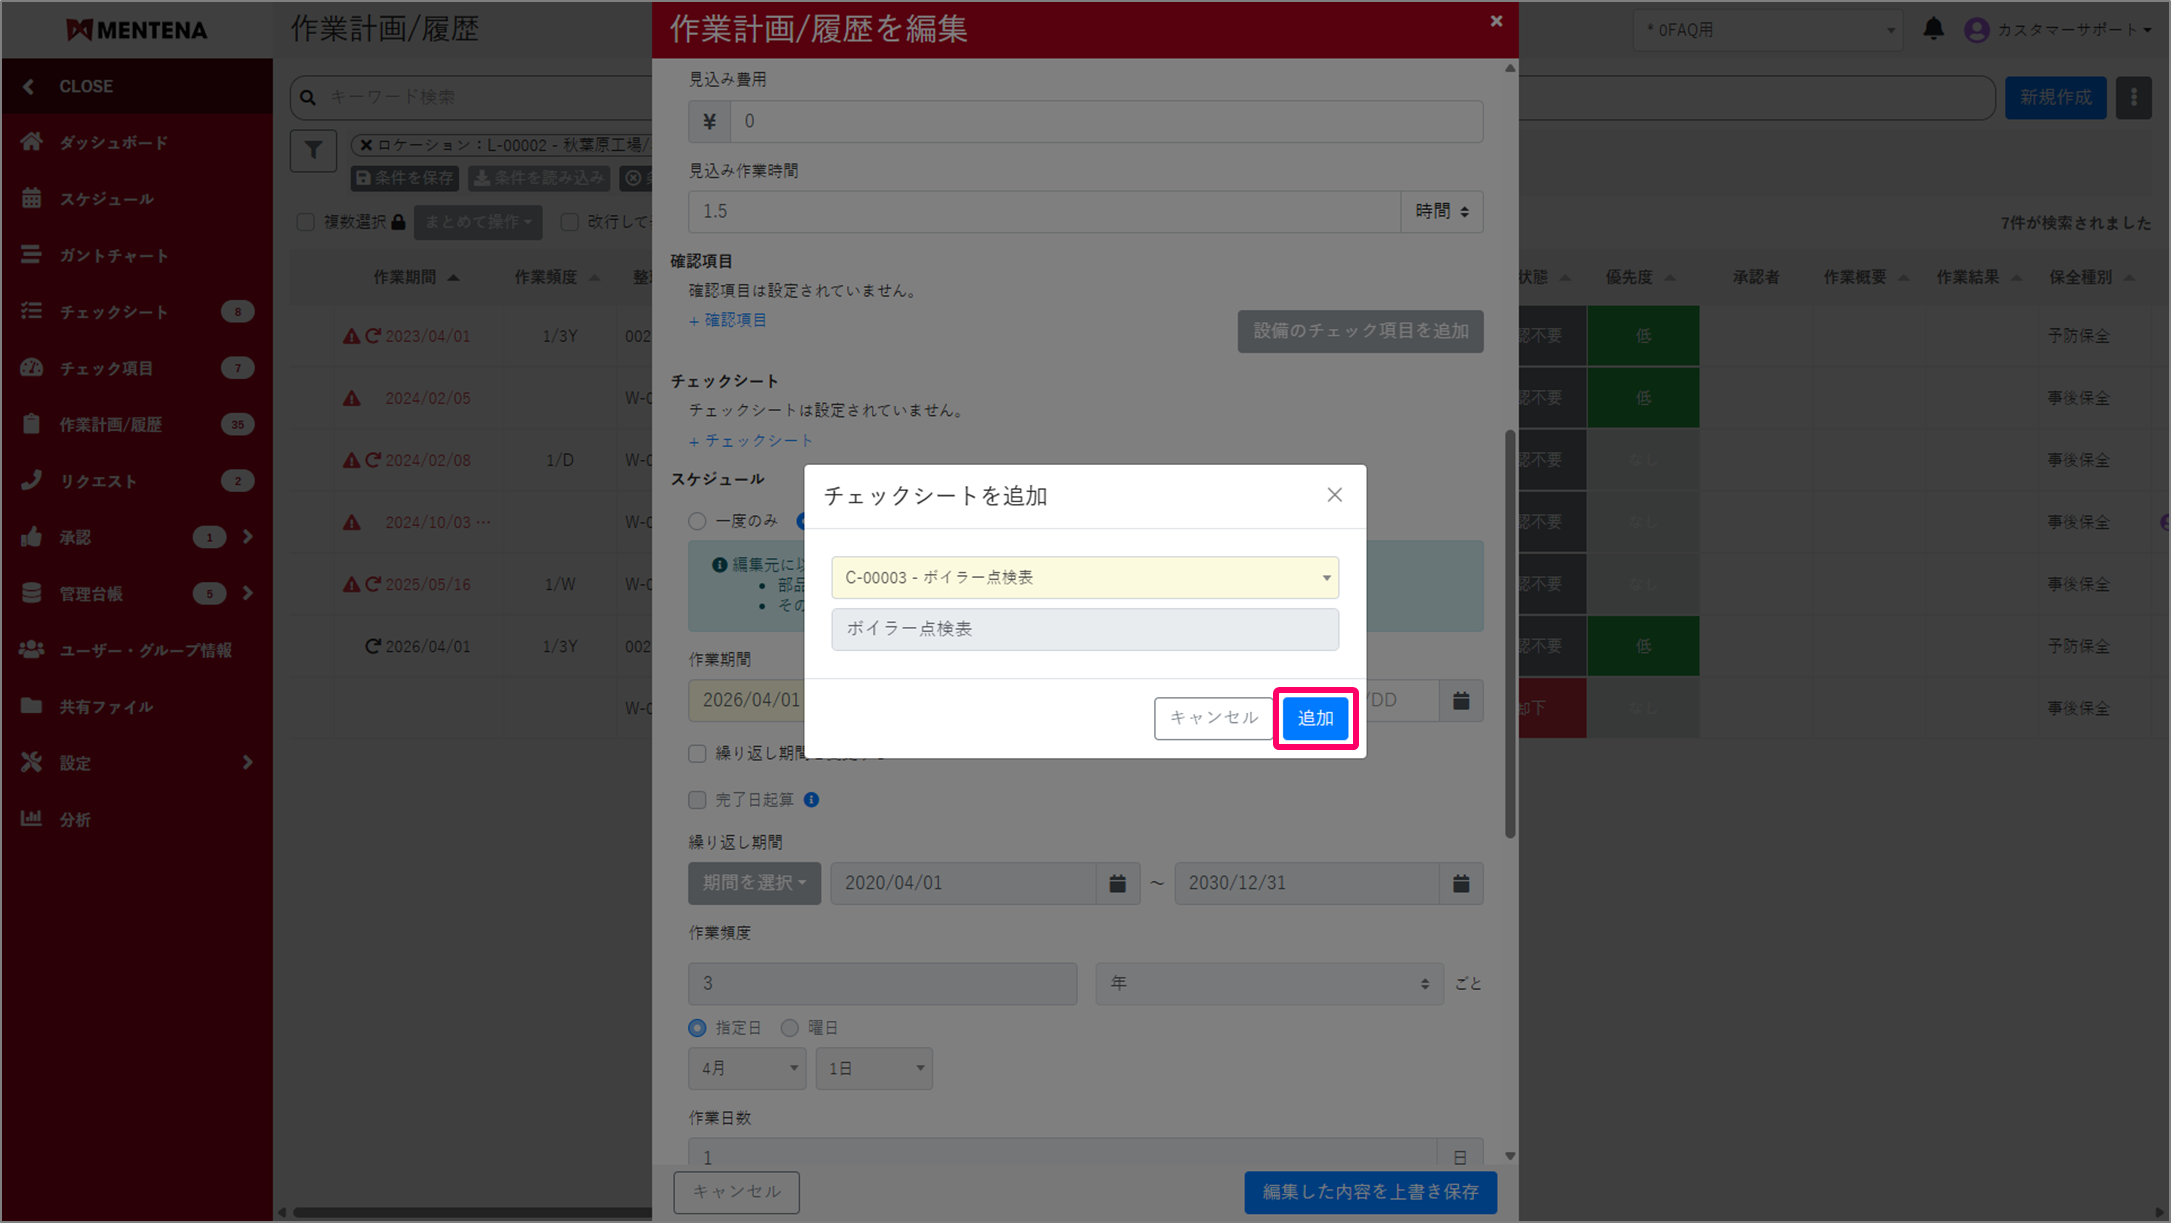The image size is (2171, 1223).
Task: Click the notification bell icon
Action: coord(1933,29)
